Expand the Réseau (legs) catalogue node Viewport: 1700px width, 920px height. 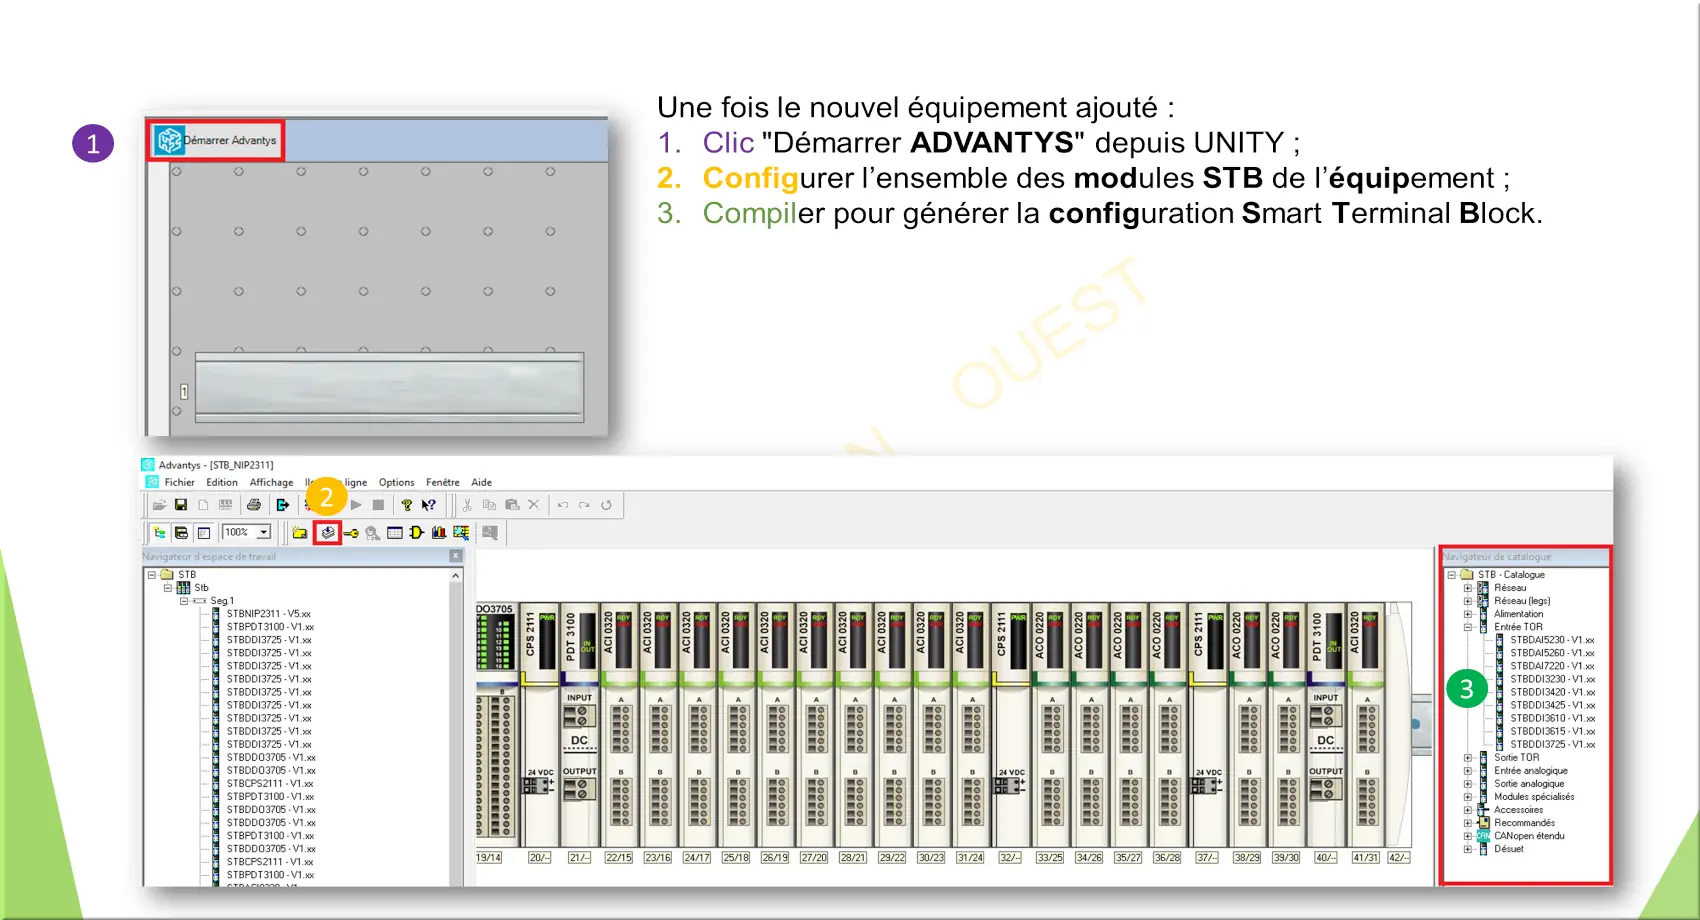(1468, 601)
